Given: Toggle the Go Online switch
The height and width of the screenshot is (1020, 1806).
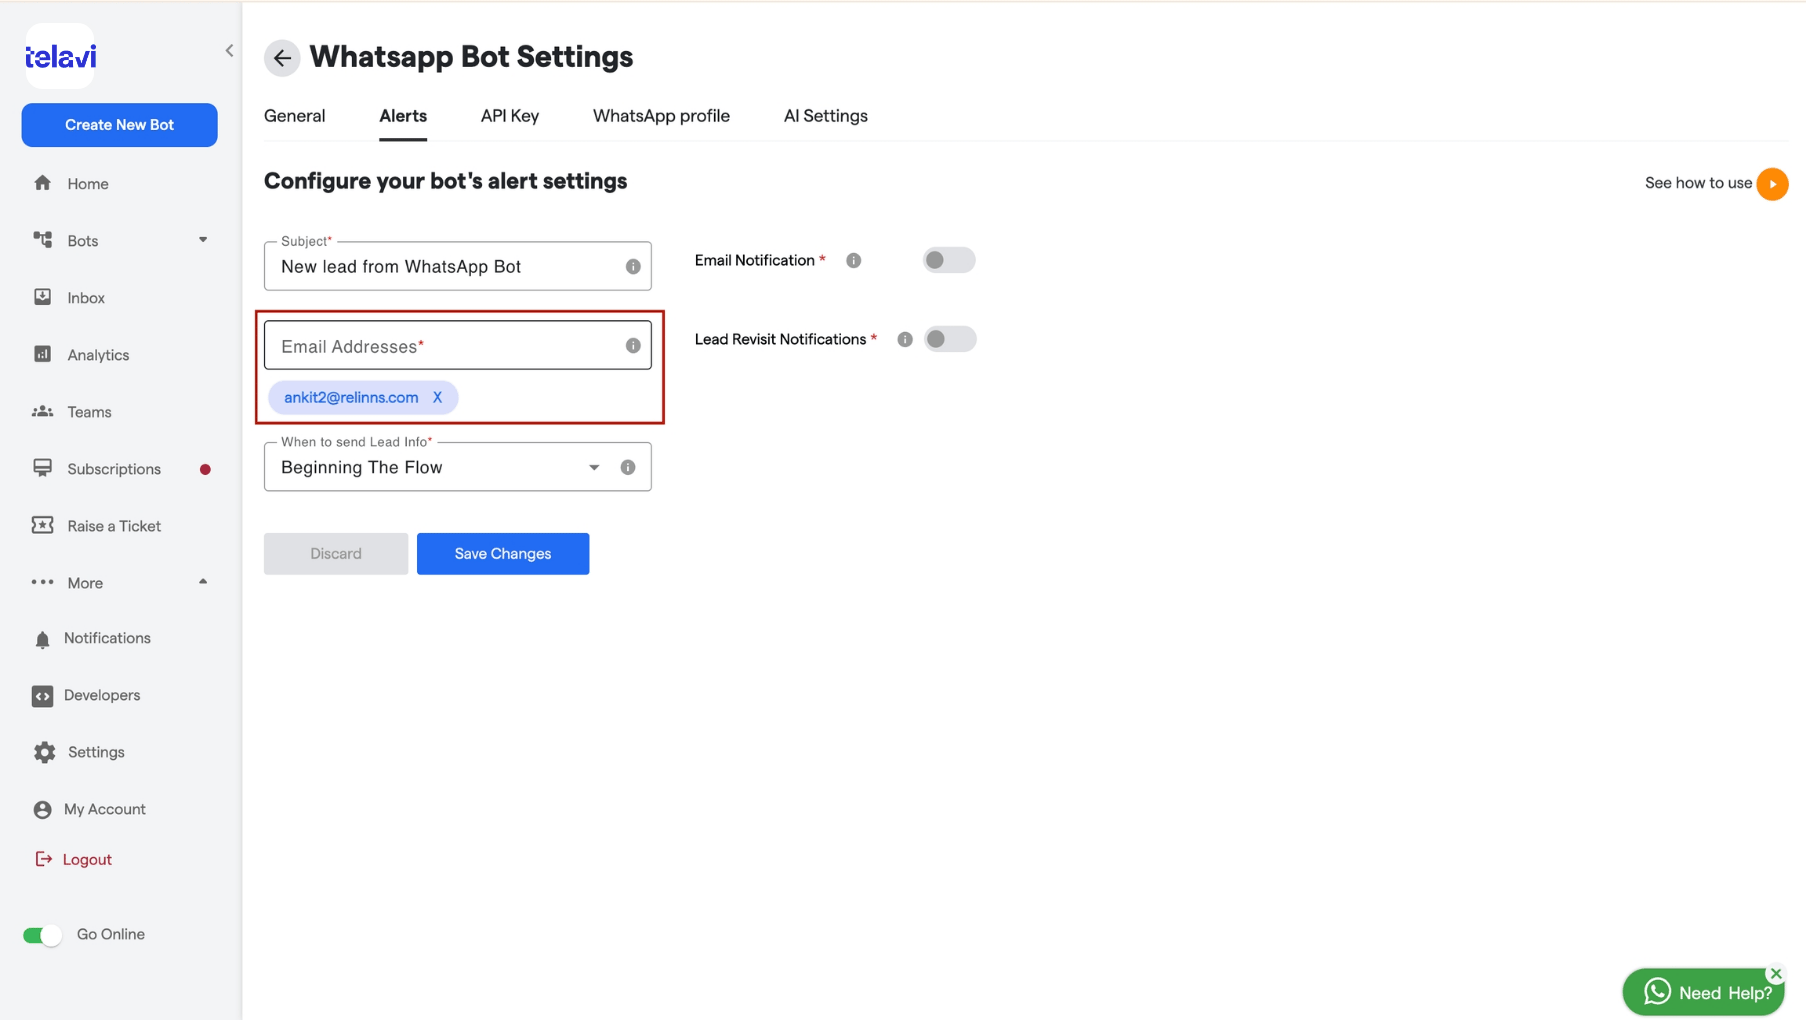Looking at the screenshot, I should pyautogui.click(x=42, y=935).
